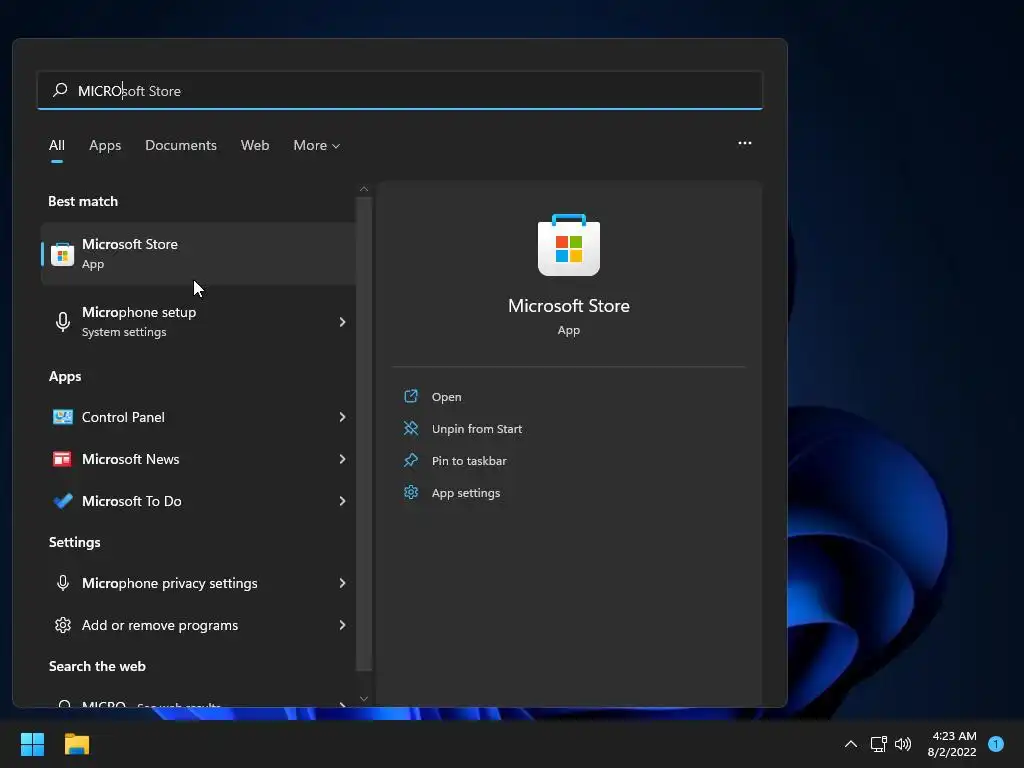Image resolution: width=1024 pixels, height=768 pixels.
Task: Show hidden tray icons chevron
Action: [850, 744]
